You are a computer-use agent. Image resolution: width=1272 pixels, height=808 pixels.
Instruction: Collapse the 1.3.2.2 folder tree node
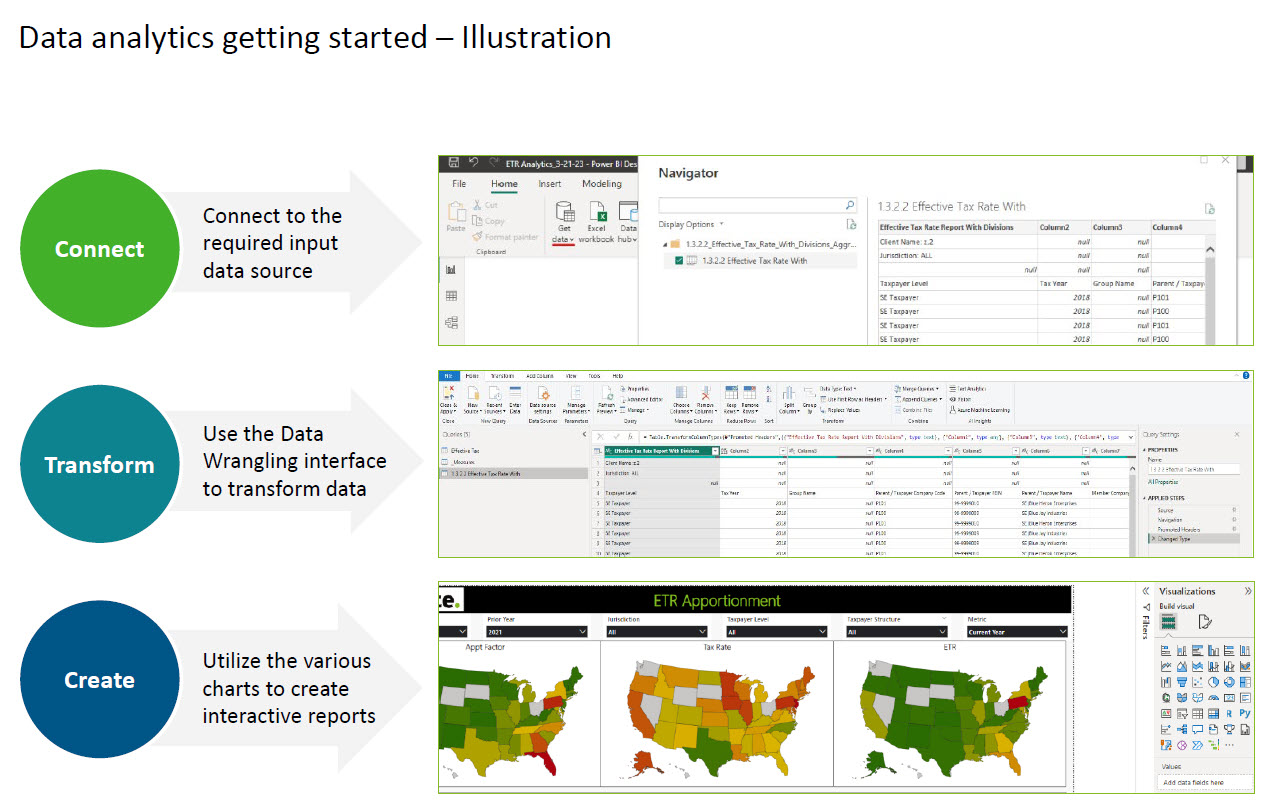click(x=662, y=244)
